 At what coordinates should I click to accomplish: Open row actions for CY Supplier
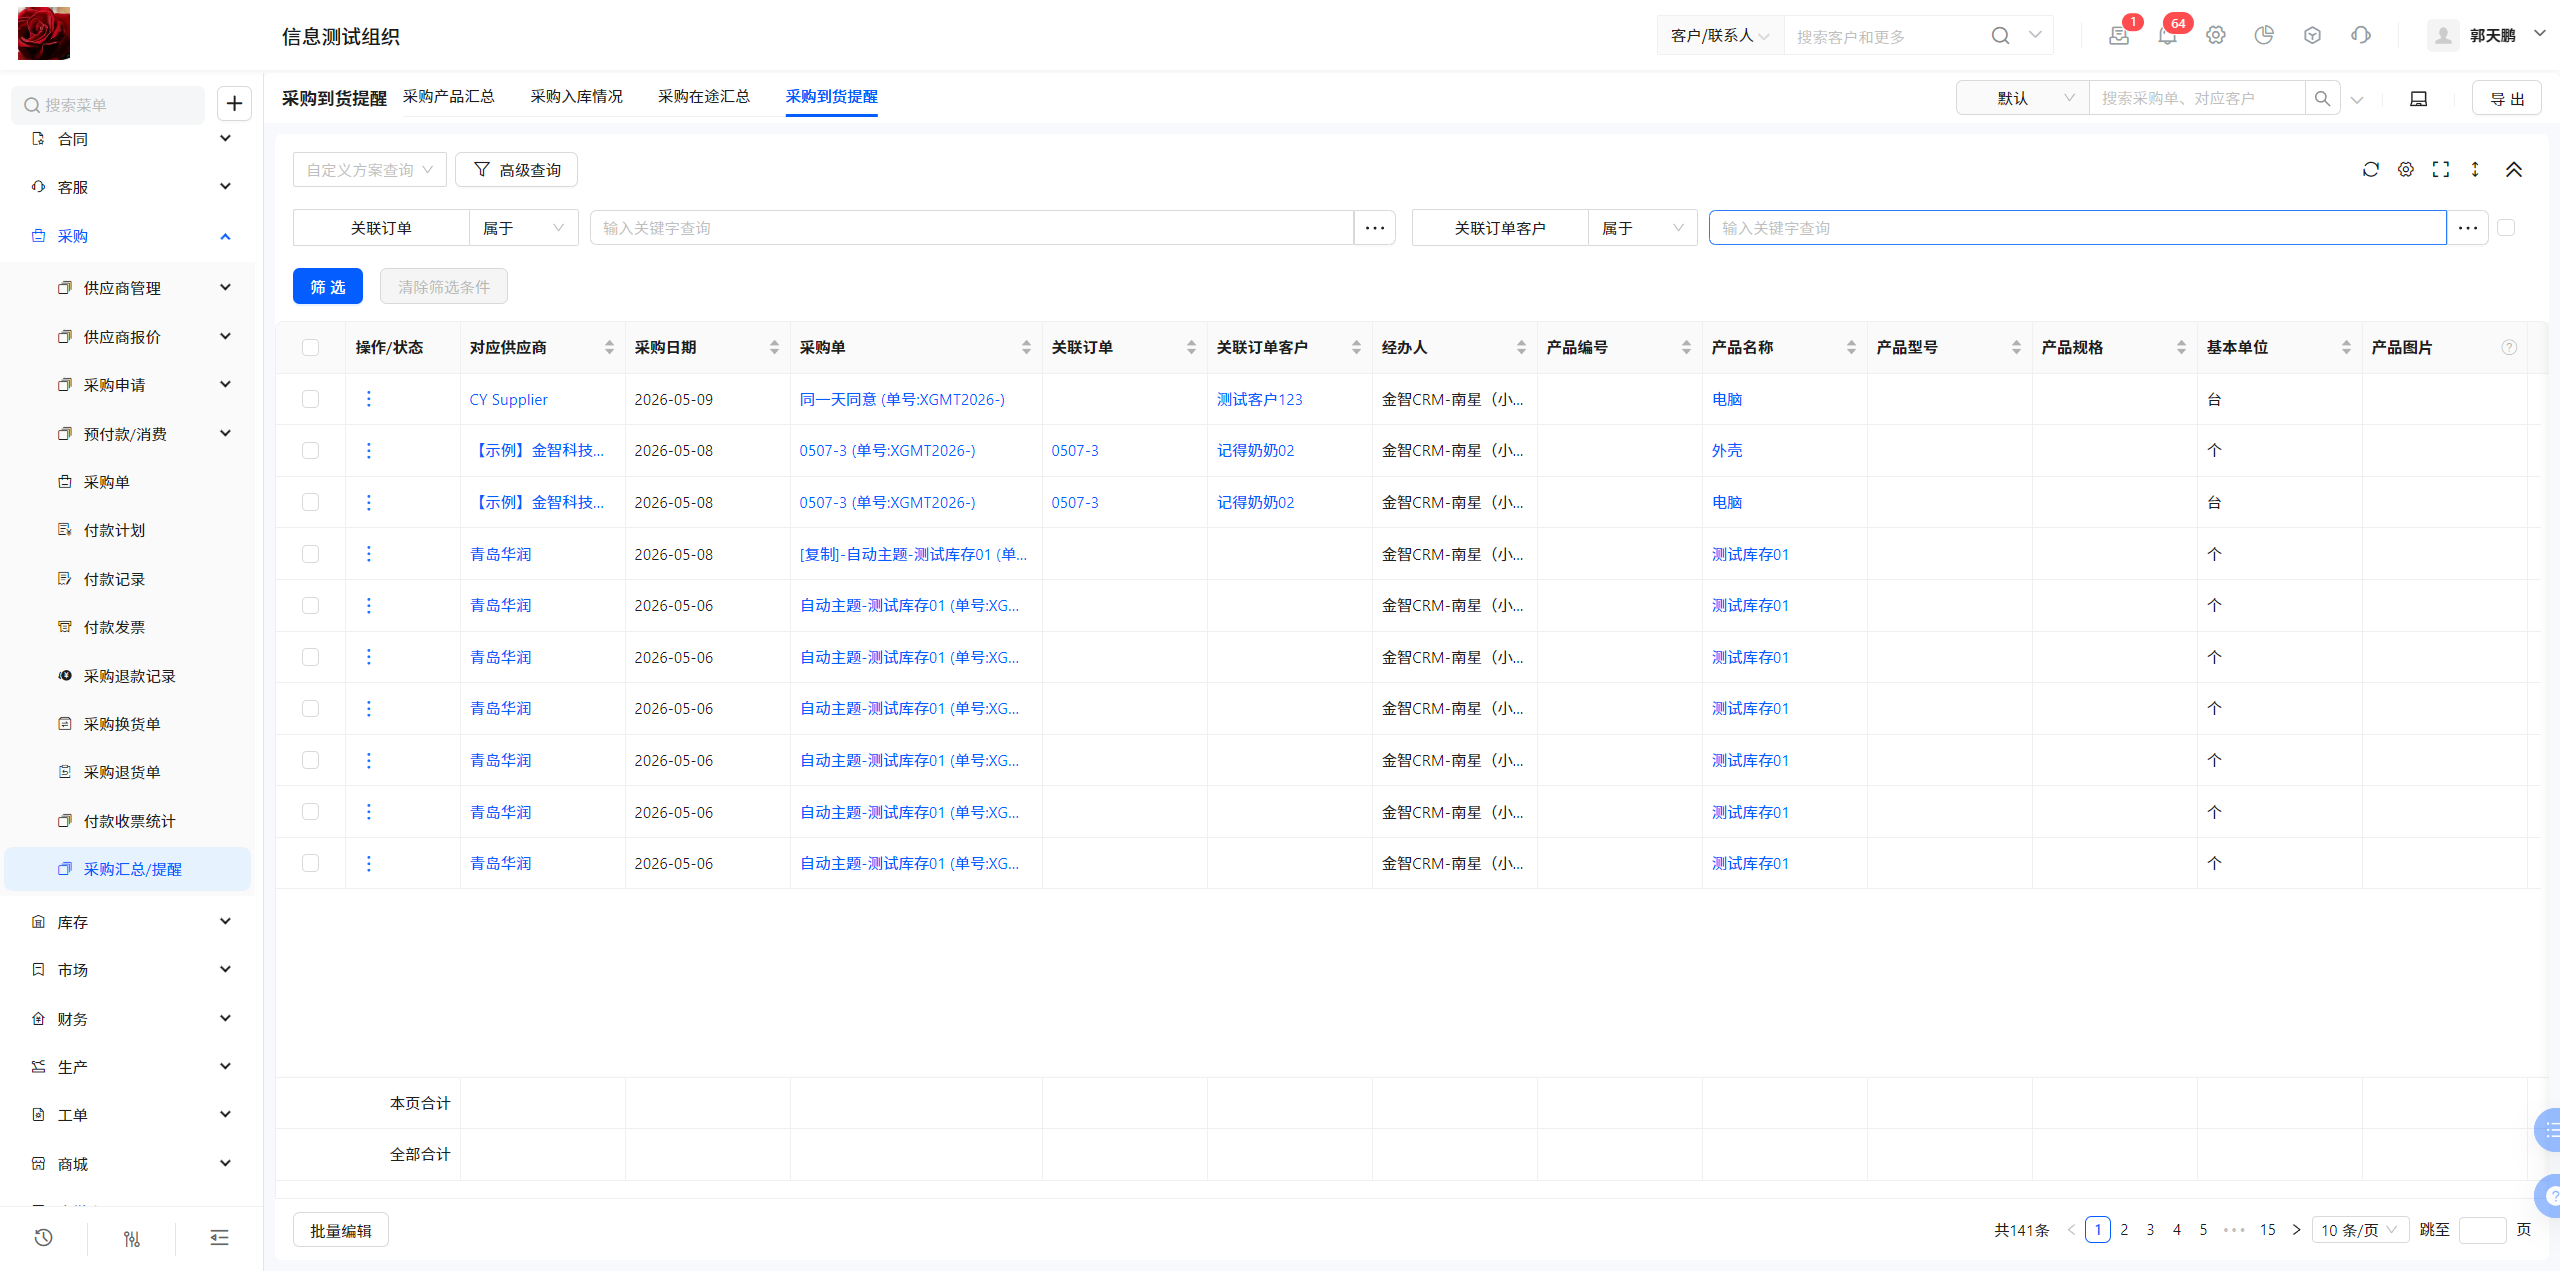[368, 399]
